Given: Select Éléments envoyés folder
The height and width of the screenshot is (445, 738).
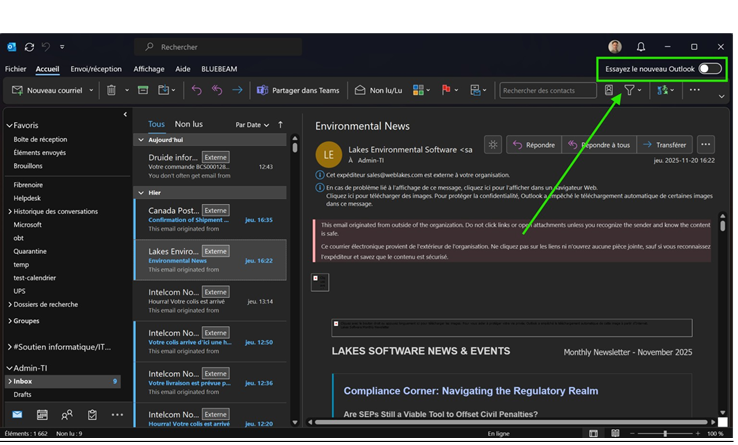Looking at the screenshot, I should point(40,153).
